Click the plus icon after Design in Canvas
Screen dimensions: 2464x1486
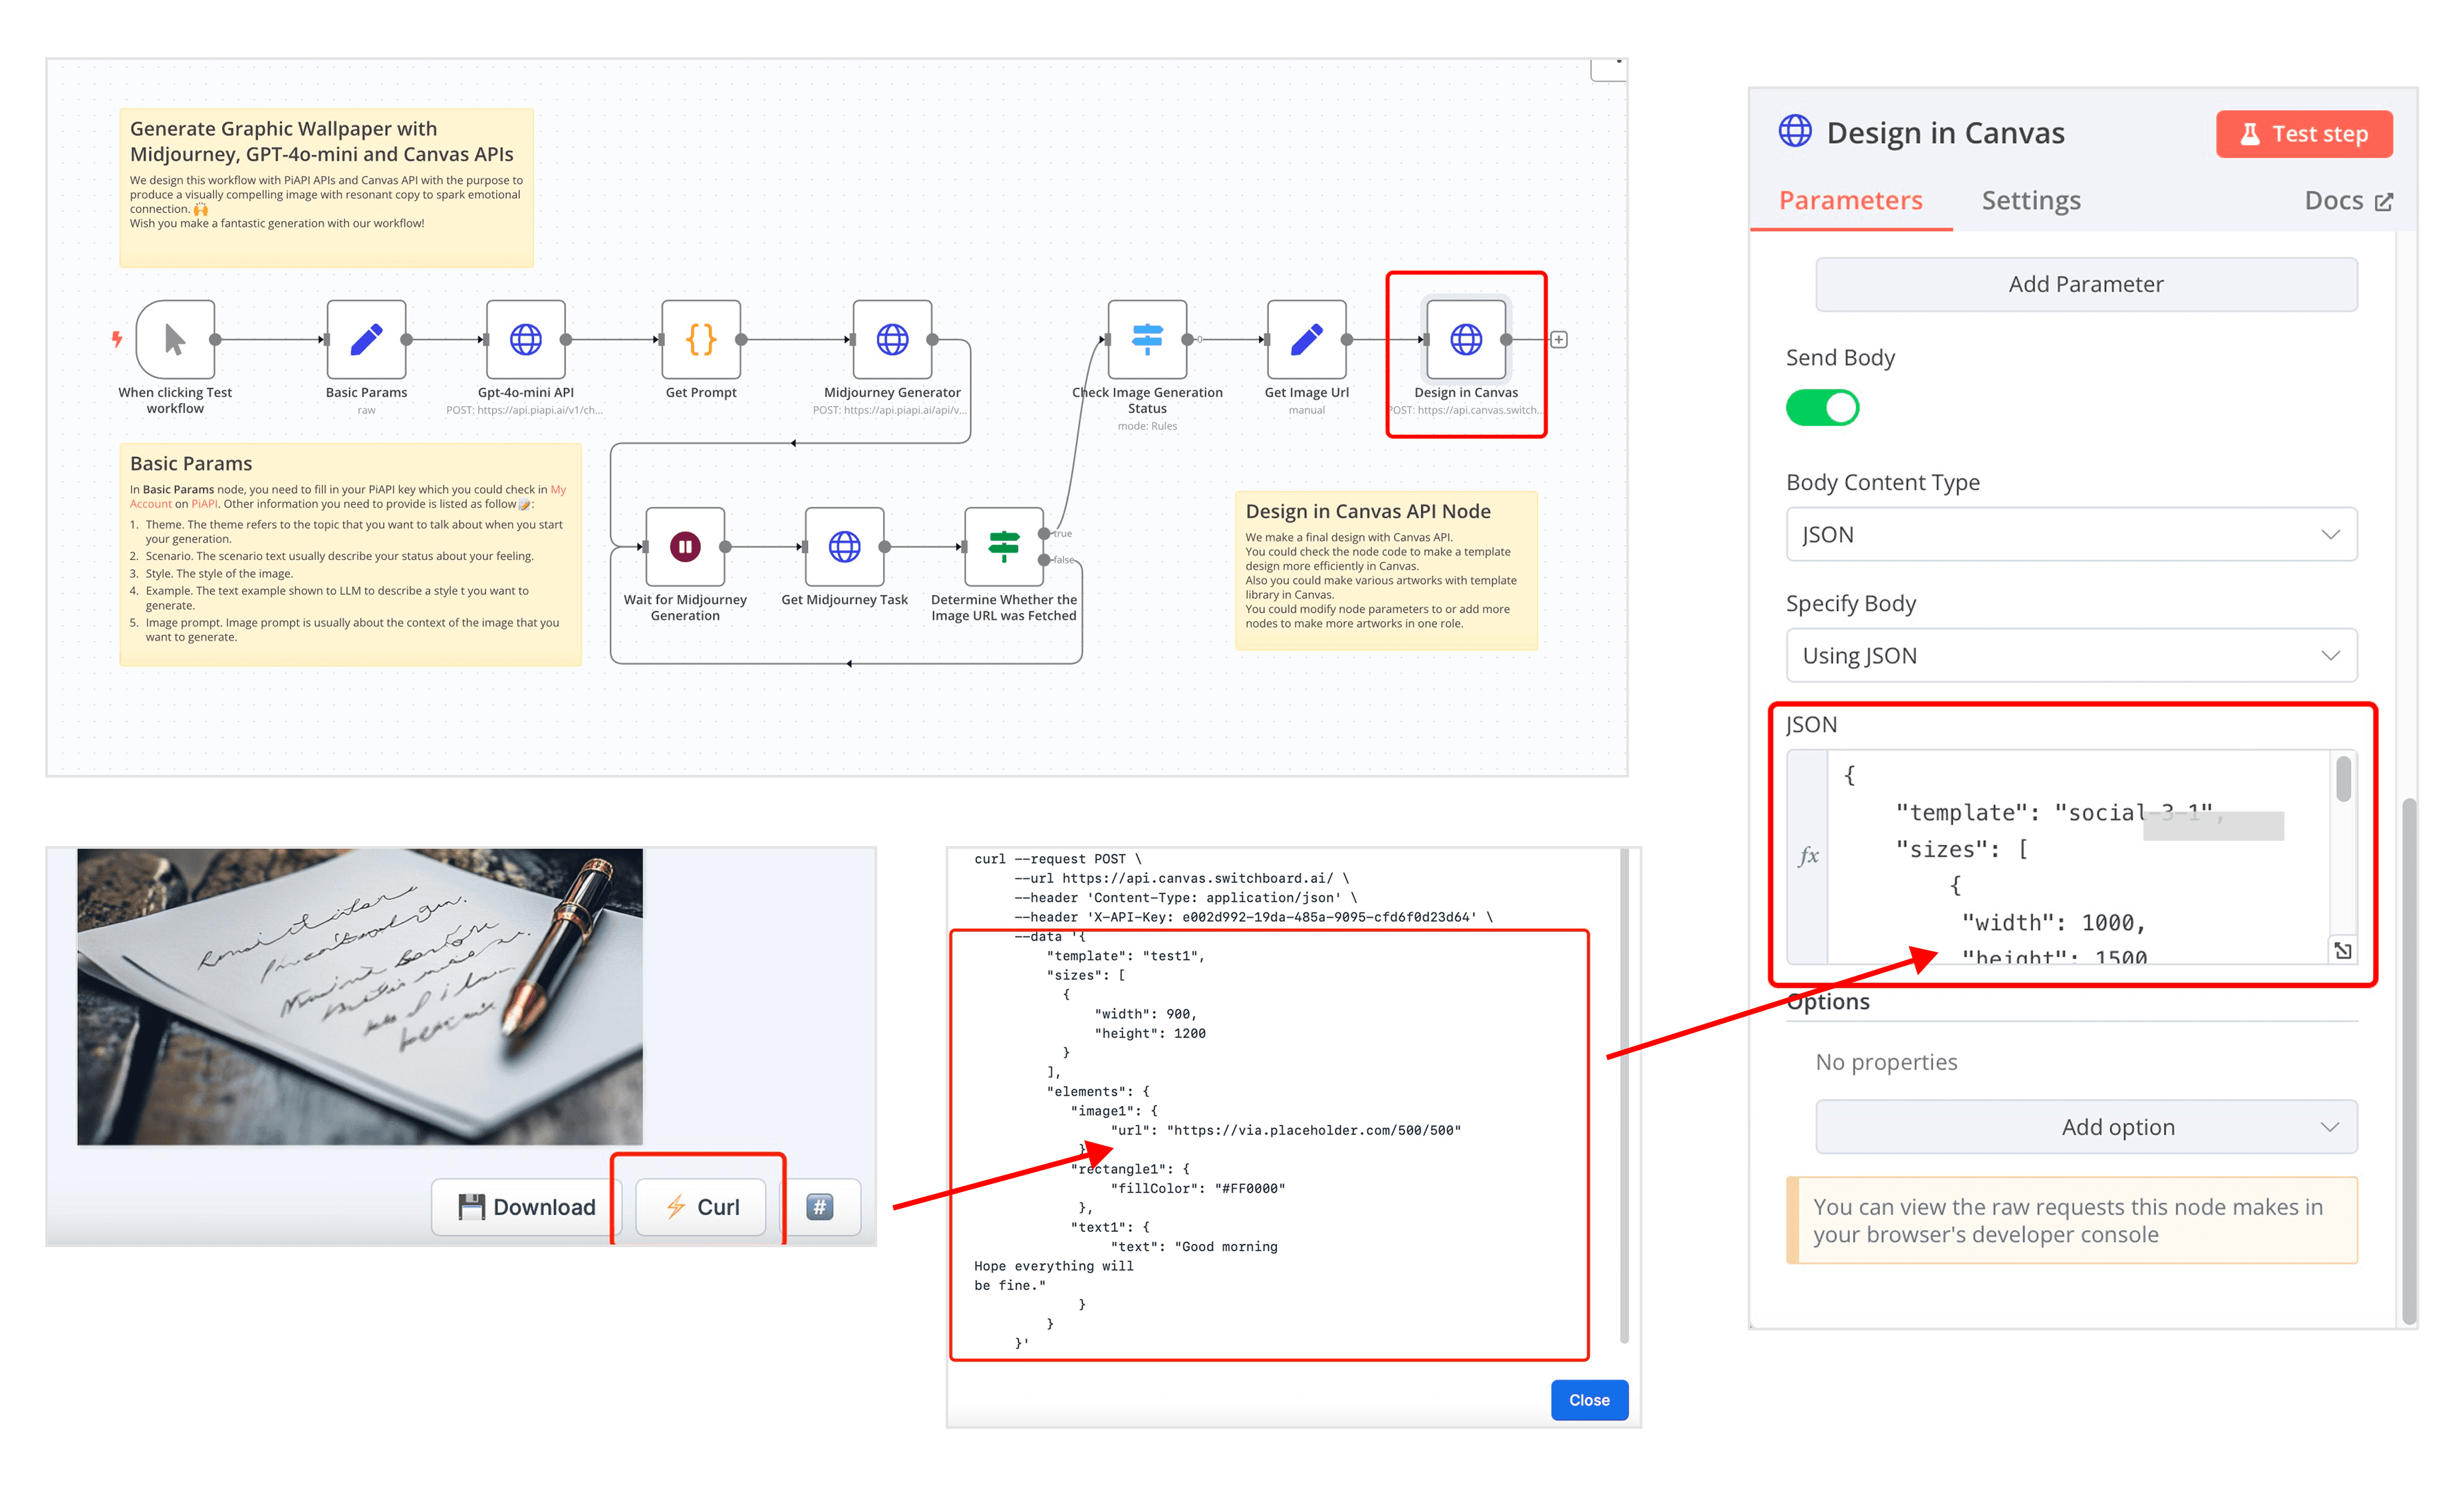click(x=1558, y=340)
